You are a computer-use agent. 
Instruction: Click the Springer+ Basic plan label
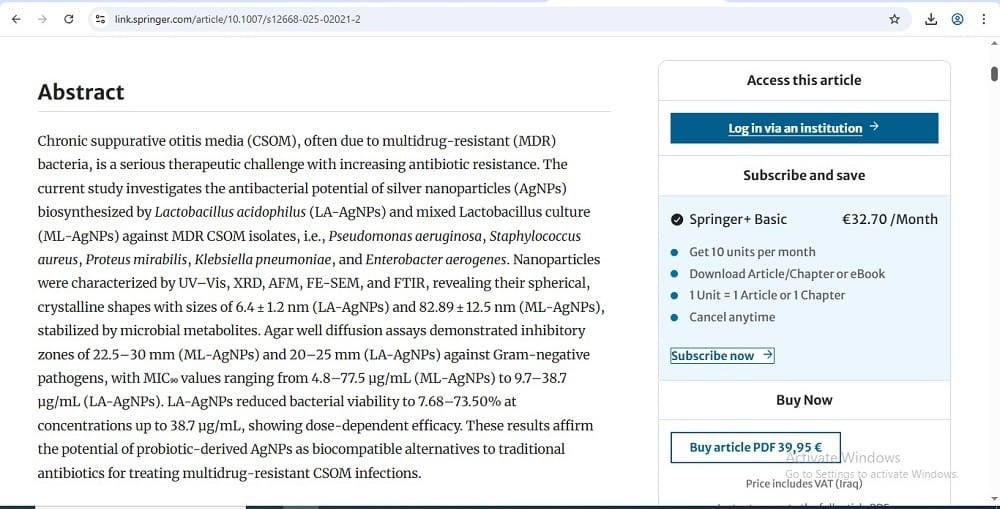[738, 219]
